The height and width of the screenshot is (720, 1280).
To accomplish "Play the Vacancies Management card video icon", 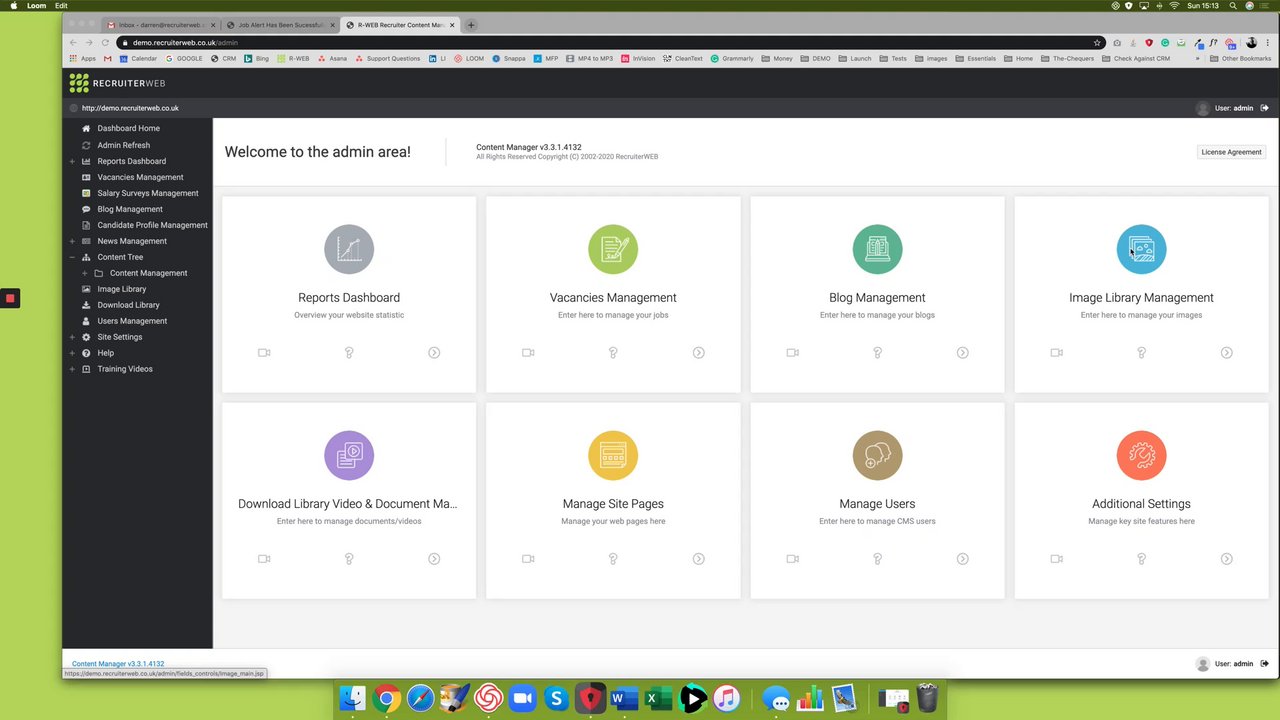I will (x=528, y=352).
